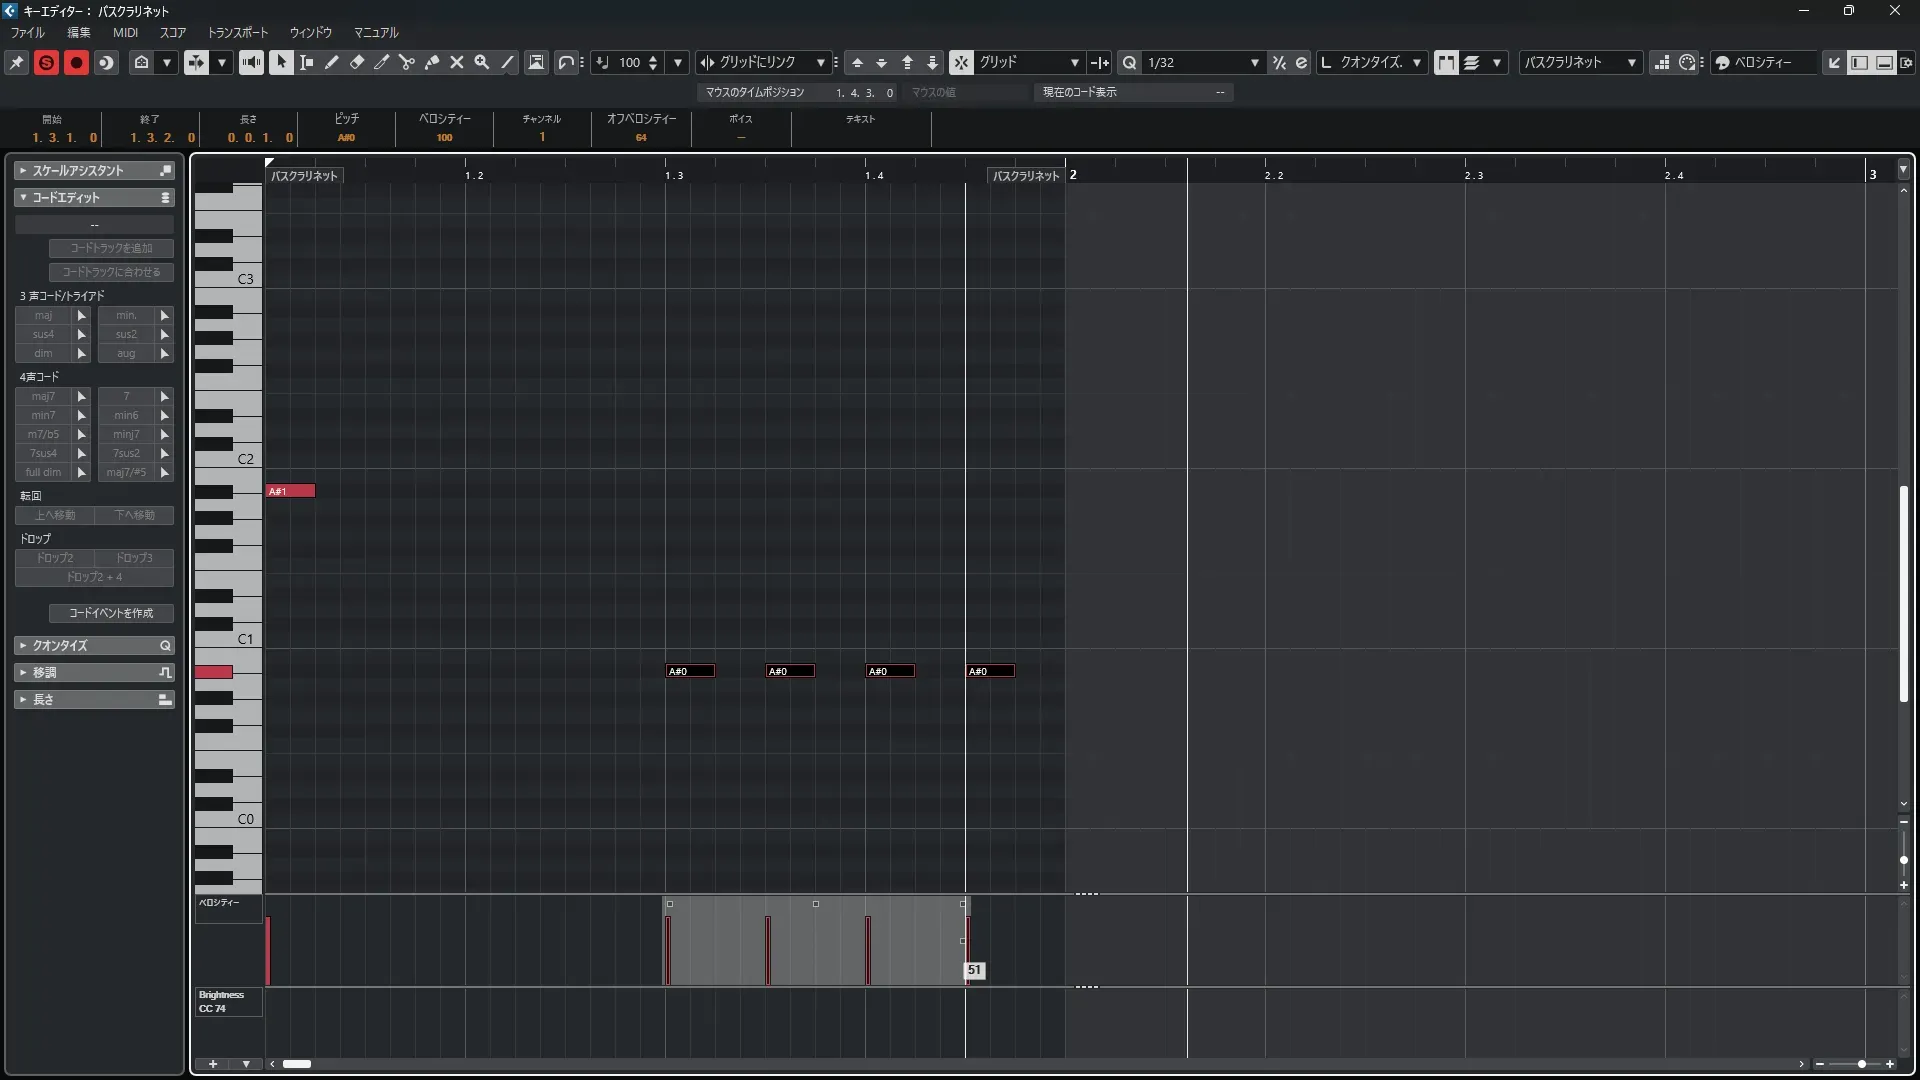Select the Draw pencil tool
The height and width of the screenshot is (1080, 1920).
point(331,62)
